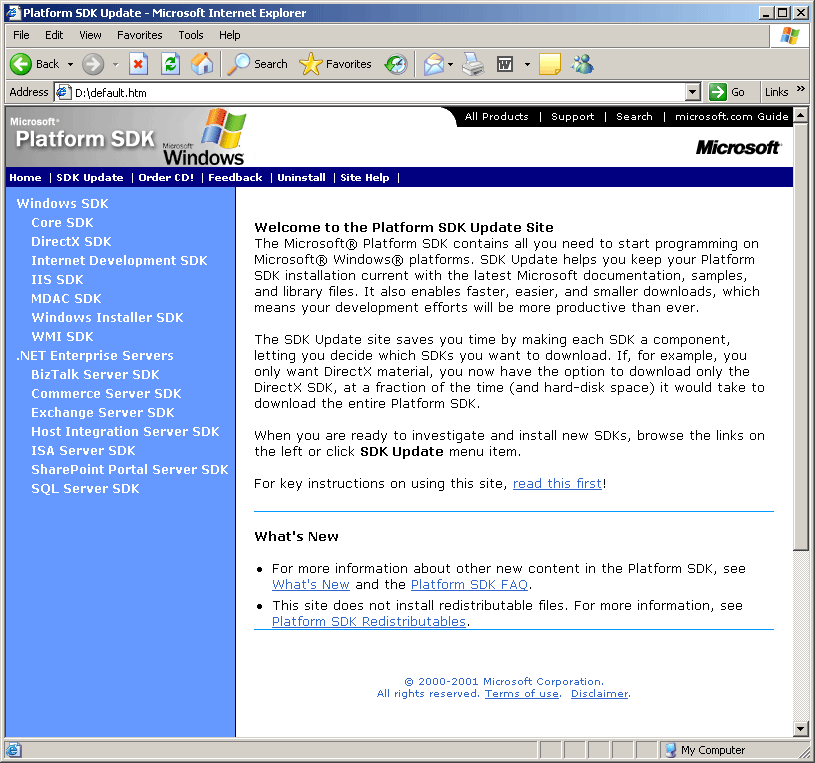Select DirectX SDK in sidebar
The image size is (815, 763).
71,242
